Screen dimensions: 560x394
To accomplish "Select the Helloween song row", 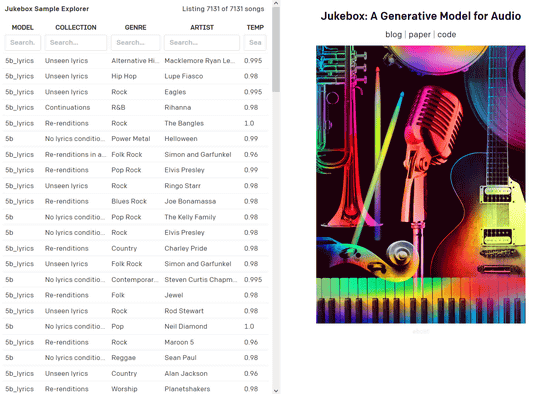I will pyautogui.click(x=135, y=139).
